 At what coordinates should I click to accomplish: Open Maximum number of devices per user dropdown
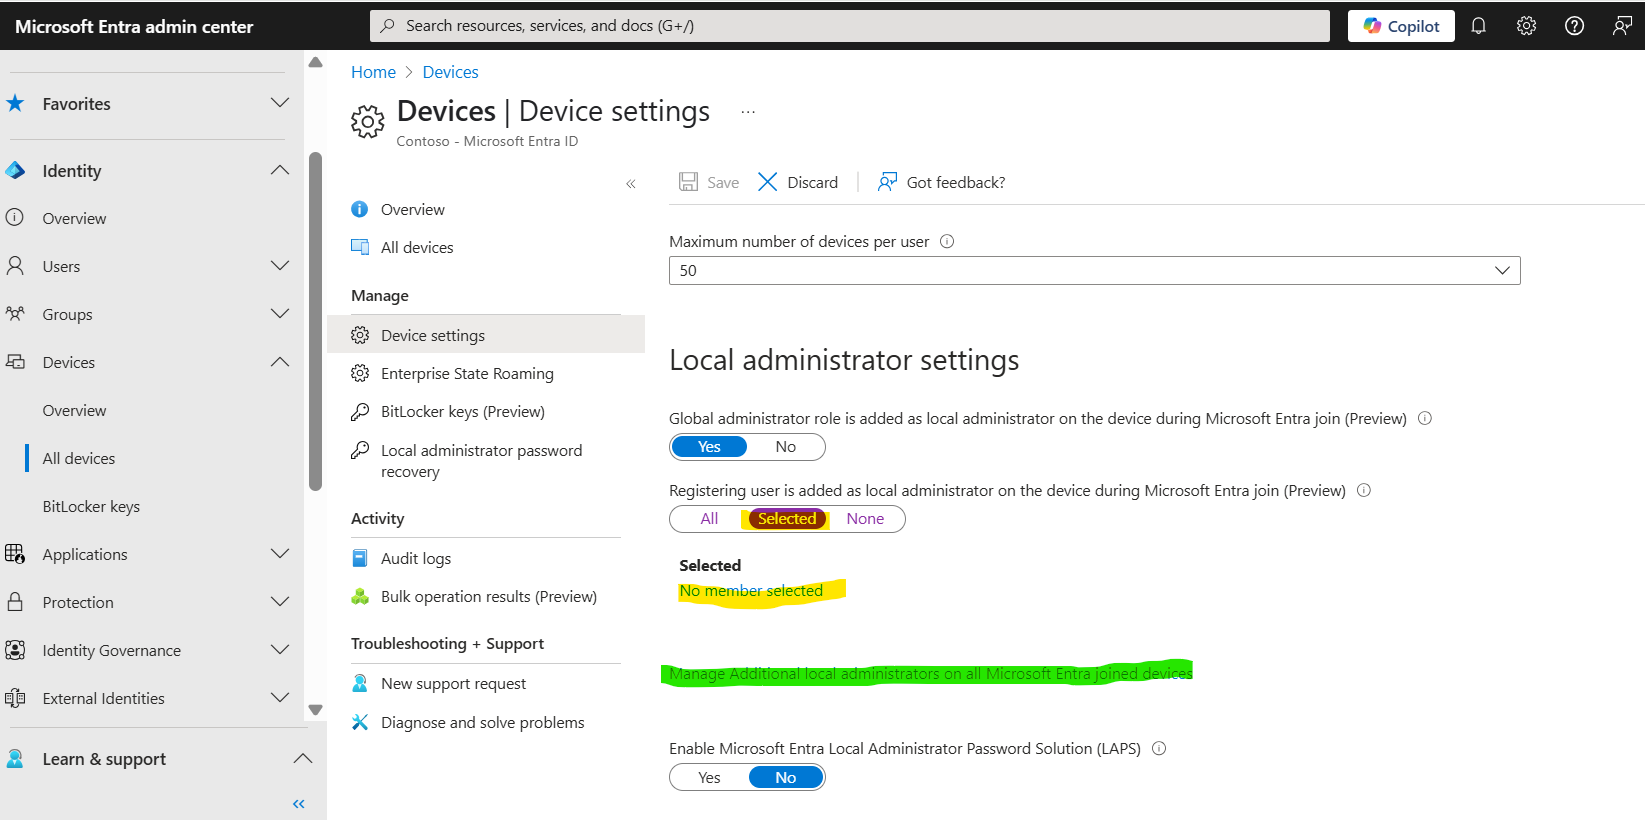click(1095, 270)
